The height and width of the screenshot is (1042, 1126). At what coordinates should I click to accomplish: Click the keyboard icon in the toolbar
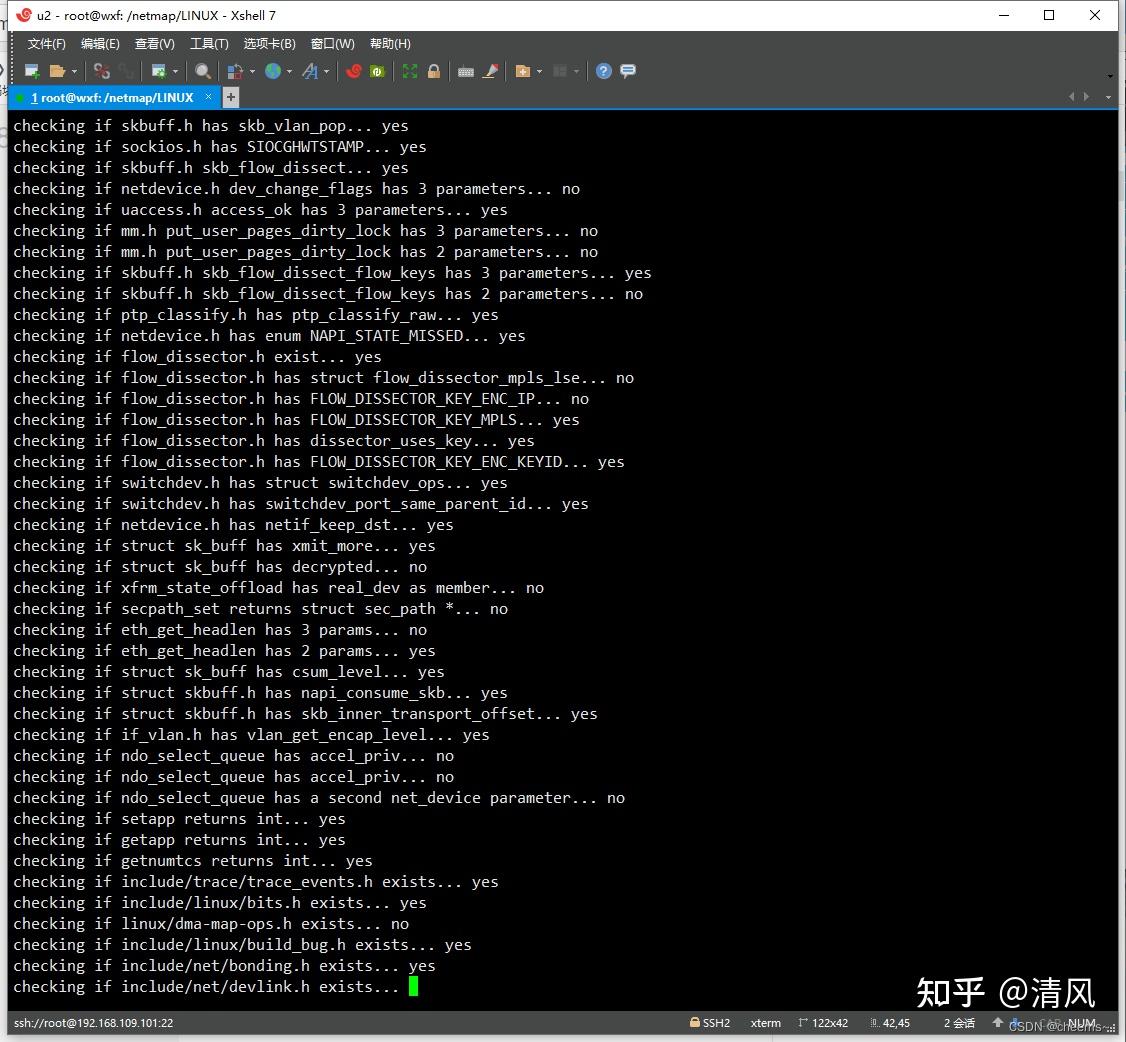[465, 71]
